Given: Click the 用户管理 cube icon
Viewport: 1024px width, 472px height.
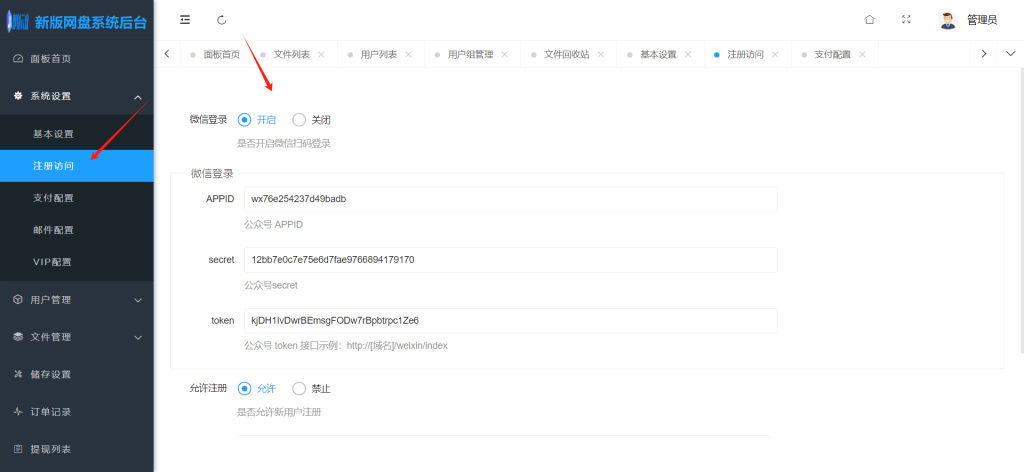Looking at the screenshot, I should 18,300.
